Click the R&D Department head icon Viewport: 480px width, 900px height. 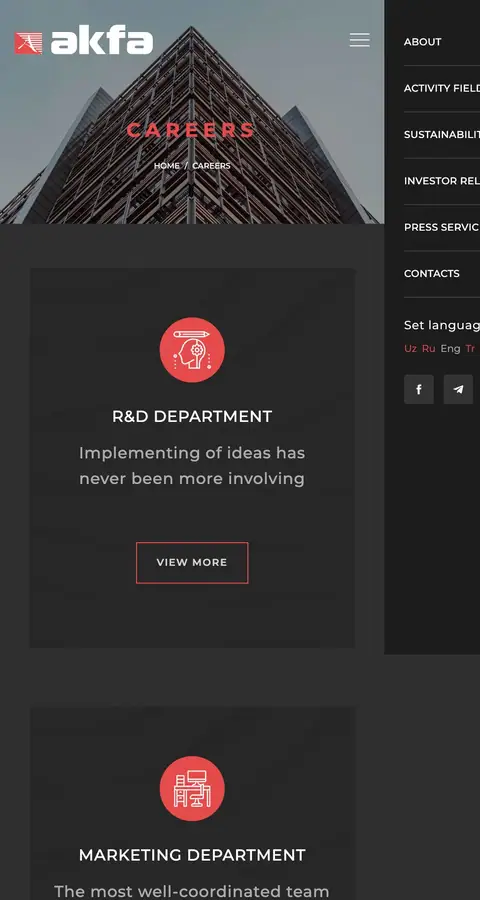pyautogui.click(x=192, y=350)
